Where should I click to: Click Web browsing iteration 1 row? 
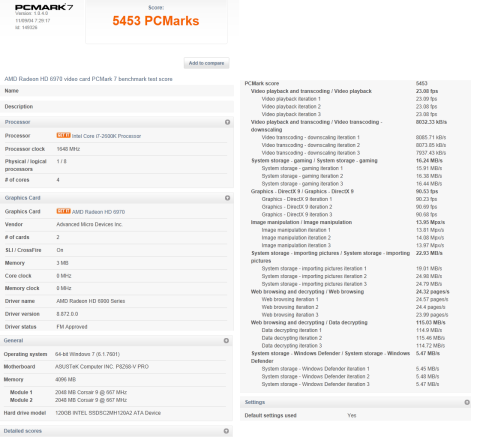[x=355, y=299]
